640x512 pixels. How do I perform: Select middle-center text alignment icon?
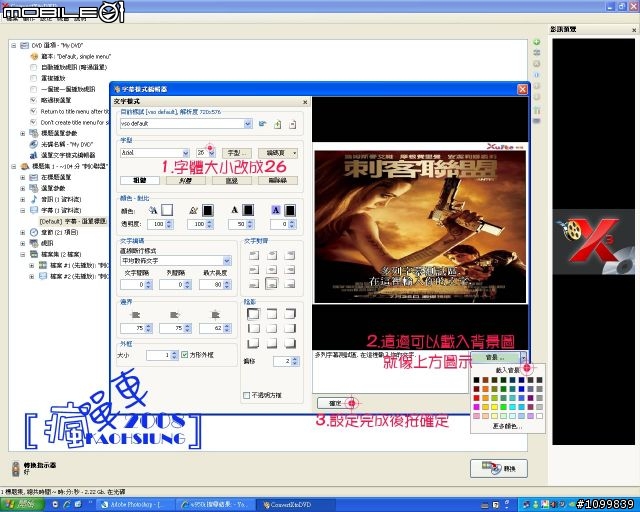[x=272, y=270]
